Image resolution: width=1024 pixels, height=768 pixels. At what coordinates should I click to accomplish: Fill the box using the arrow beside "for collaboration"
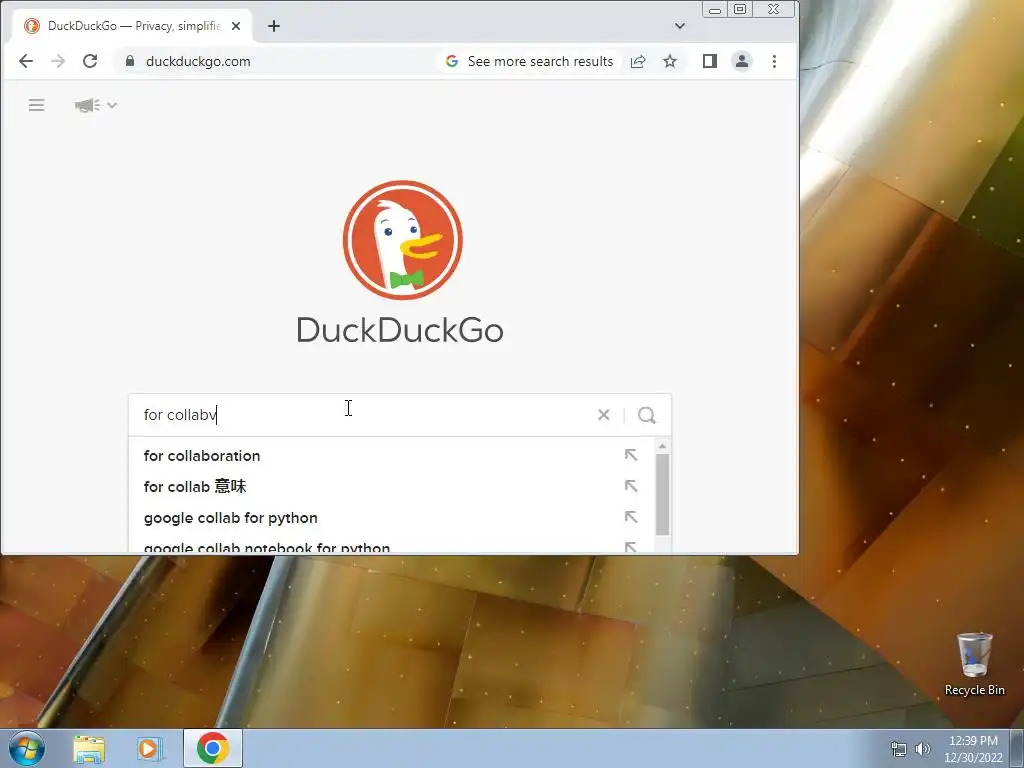click(x=630, y=455)
